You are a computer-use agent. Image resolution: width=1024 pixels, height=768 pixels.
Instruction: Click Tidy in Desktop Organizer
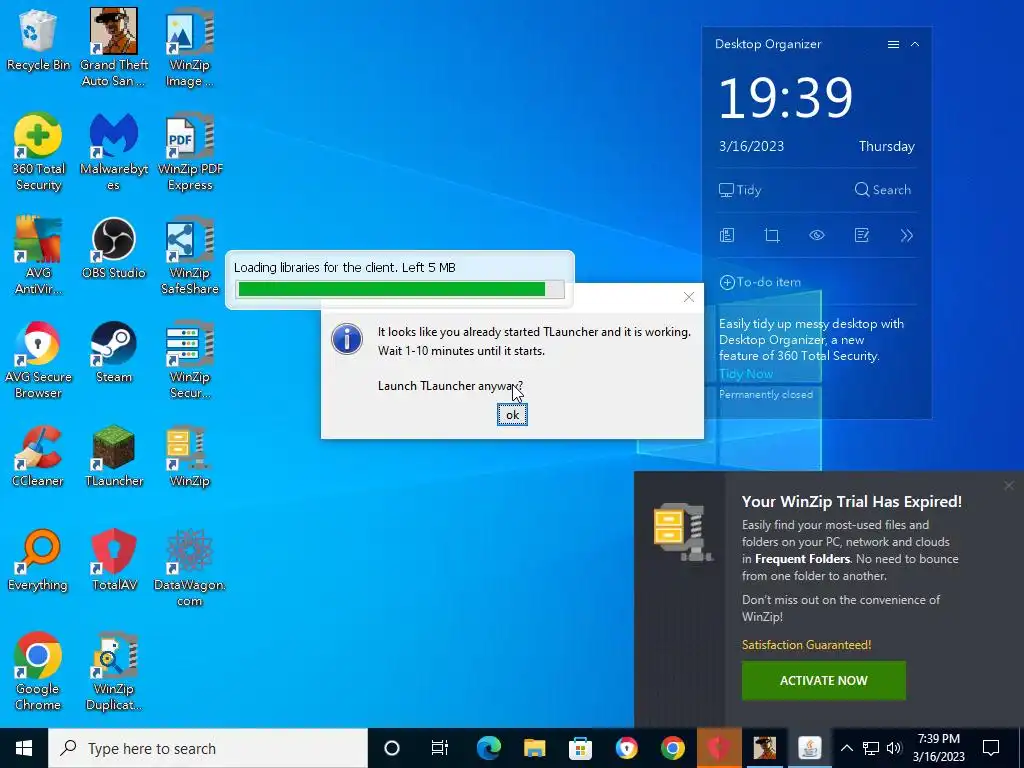(740, 190)
